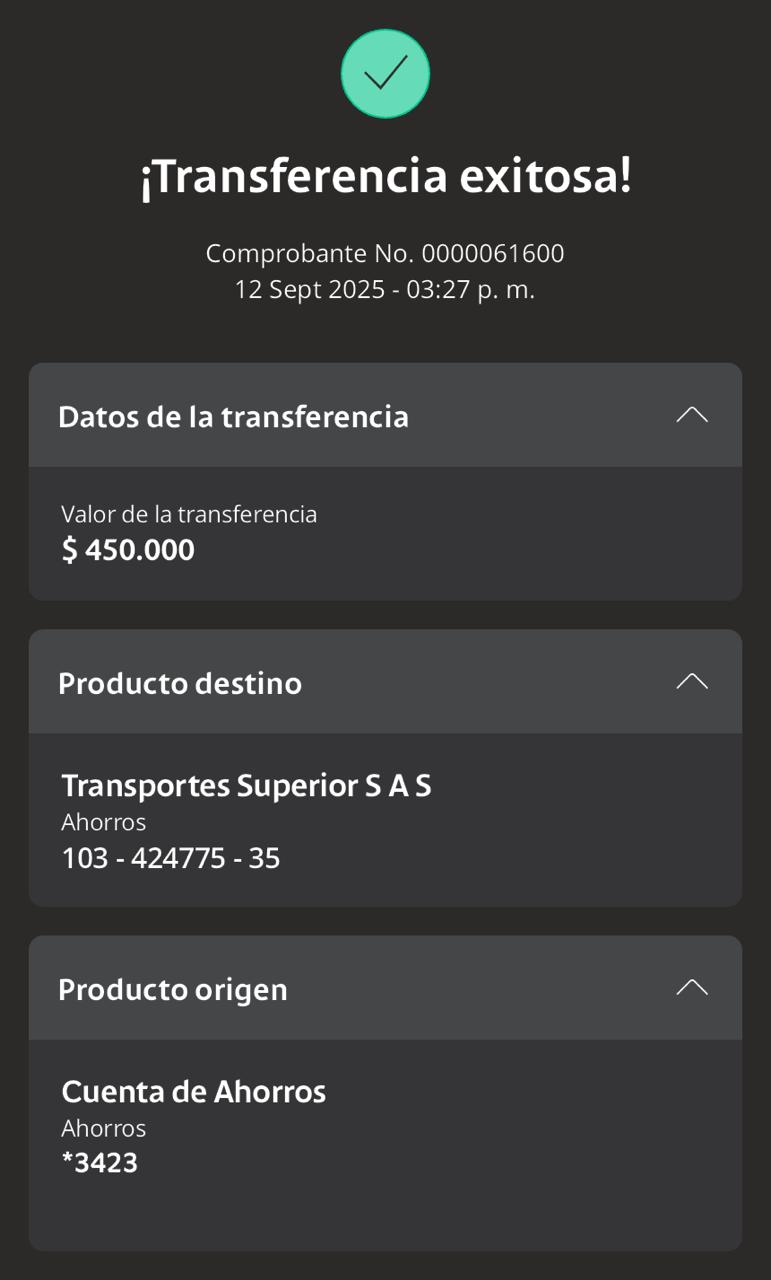Tap destination account number 103 - 424775 - 35
771x1280 pixels.
point(171,858)
